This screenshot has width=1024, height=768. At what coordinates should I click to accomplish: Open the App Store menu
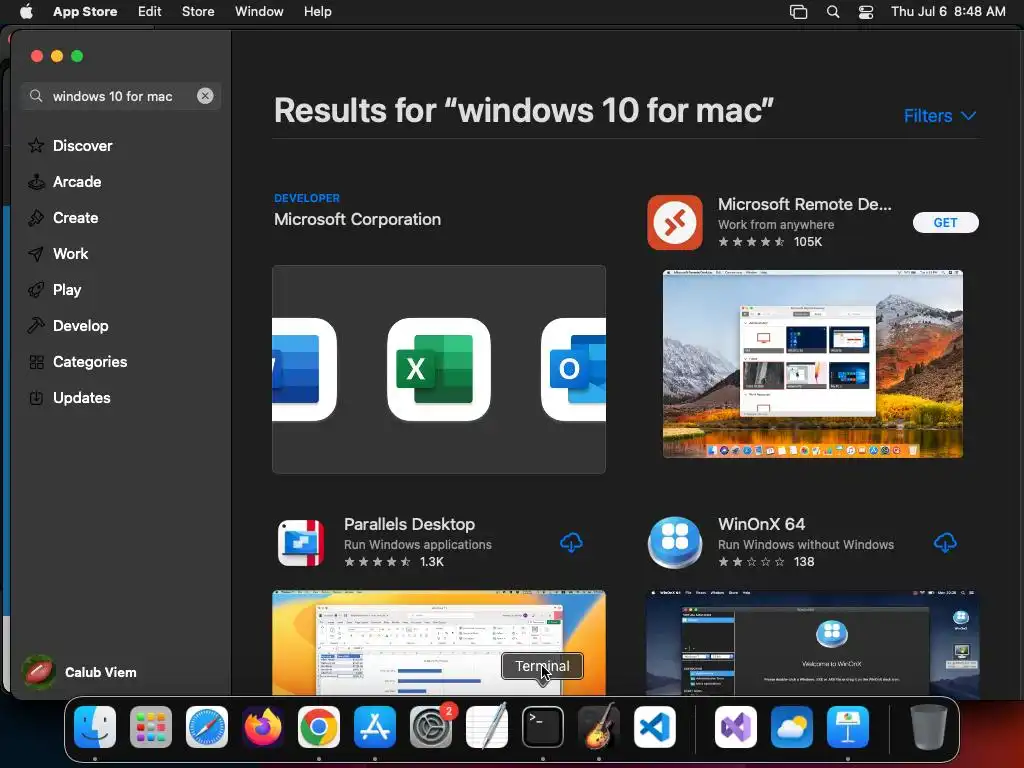[x=85, y=12]
